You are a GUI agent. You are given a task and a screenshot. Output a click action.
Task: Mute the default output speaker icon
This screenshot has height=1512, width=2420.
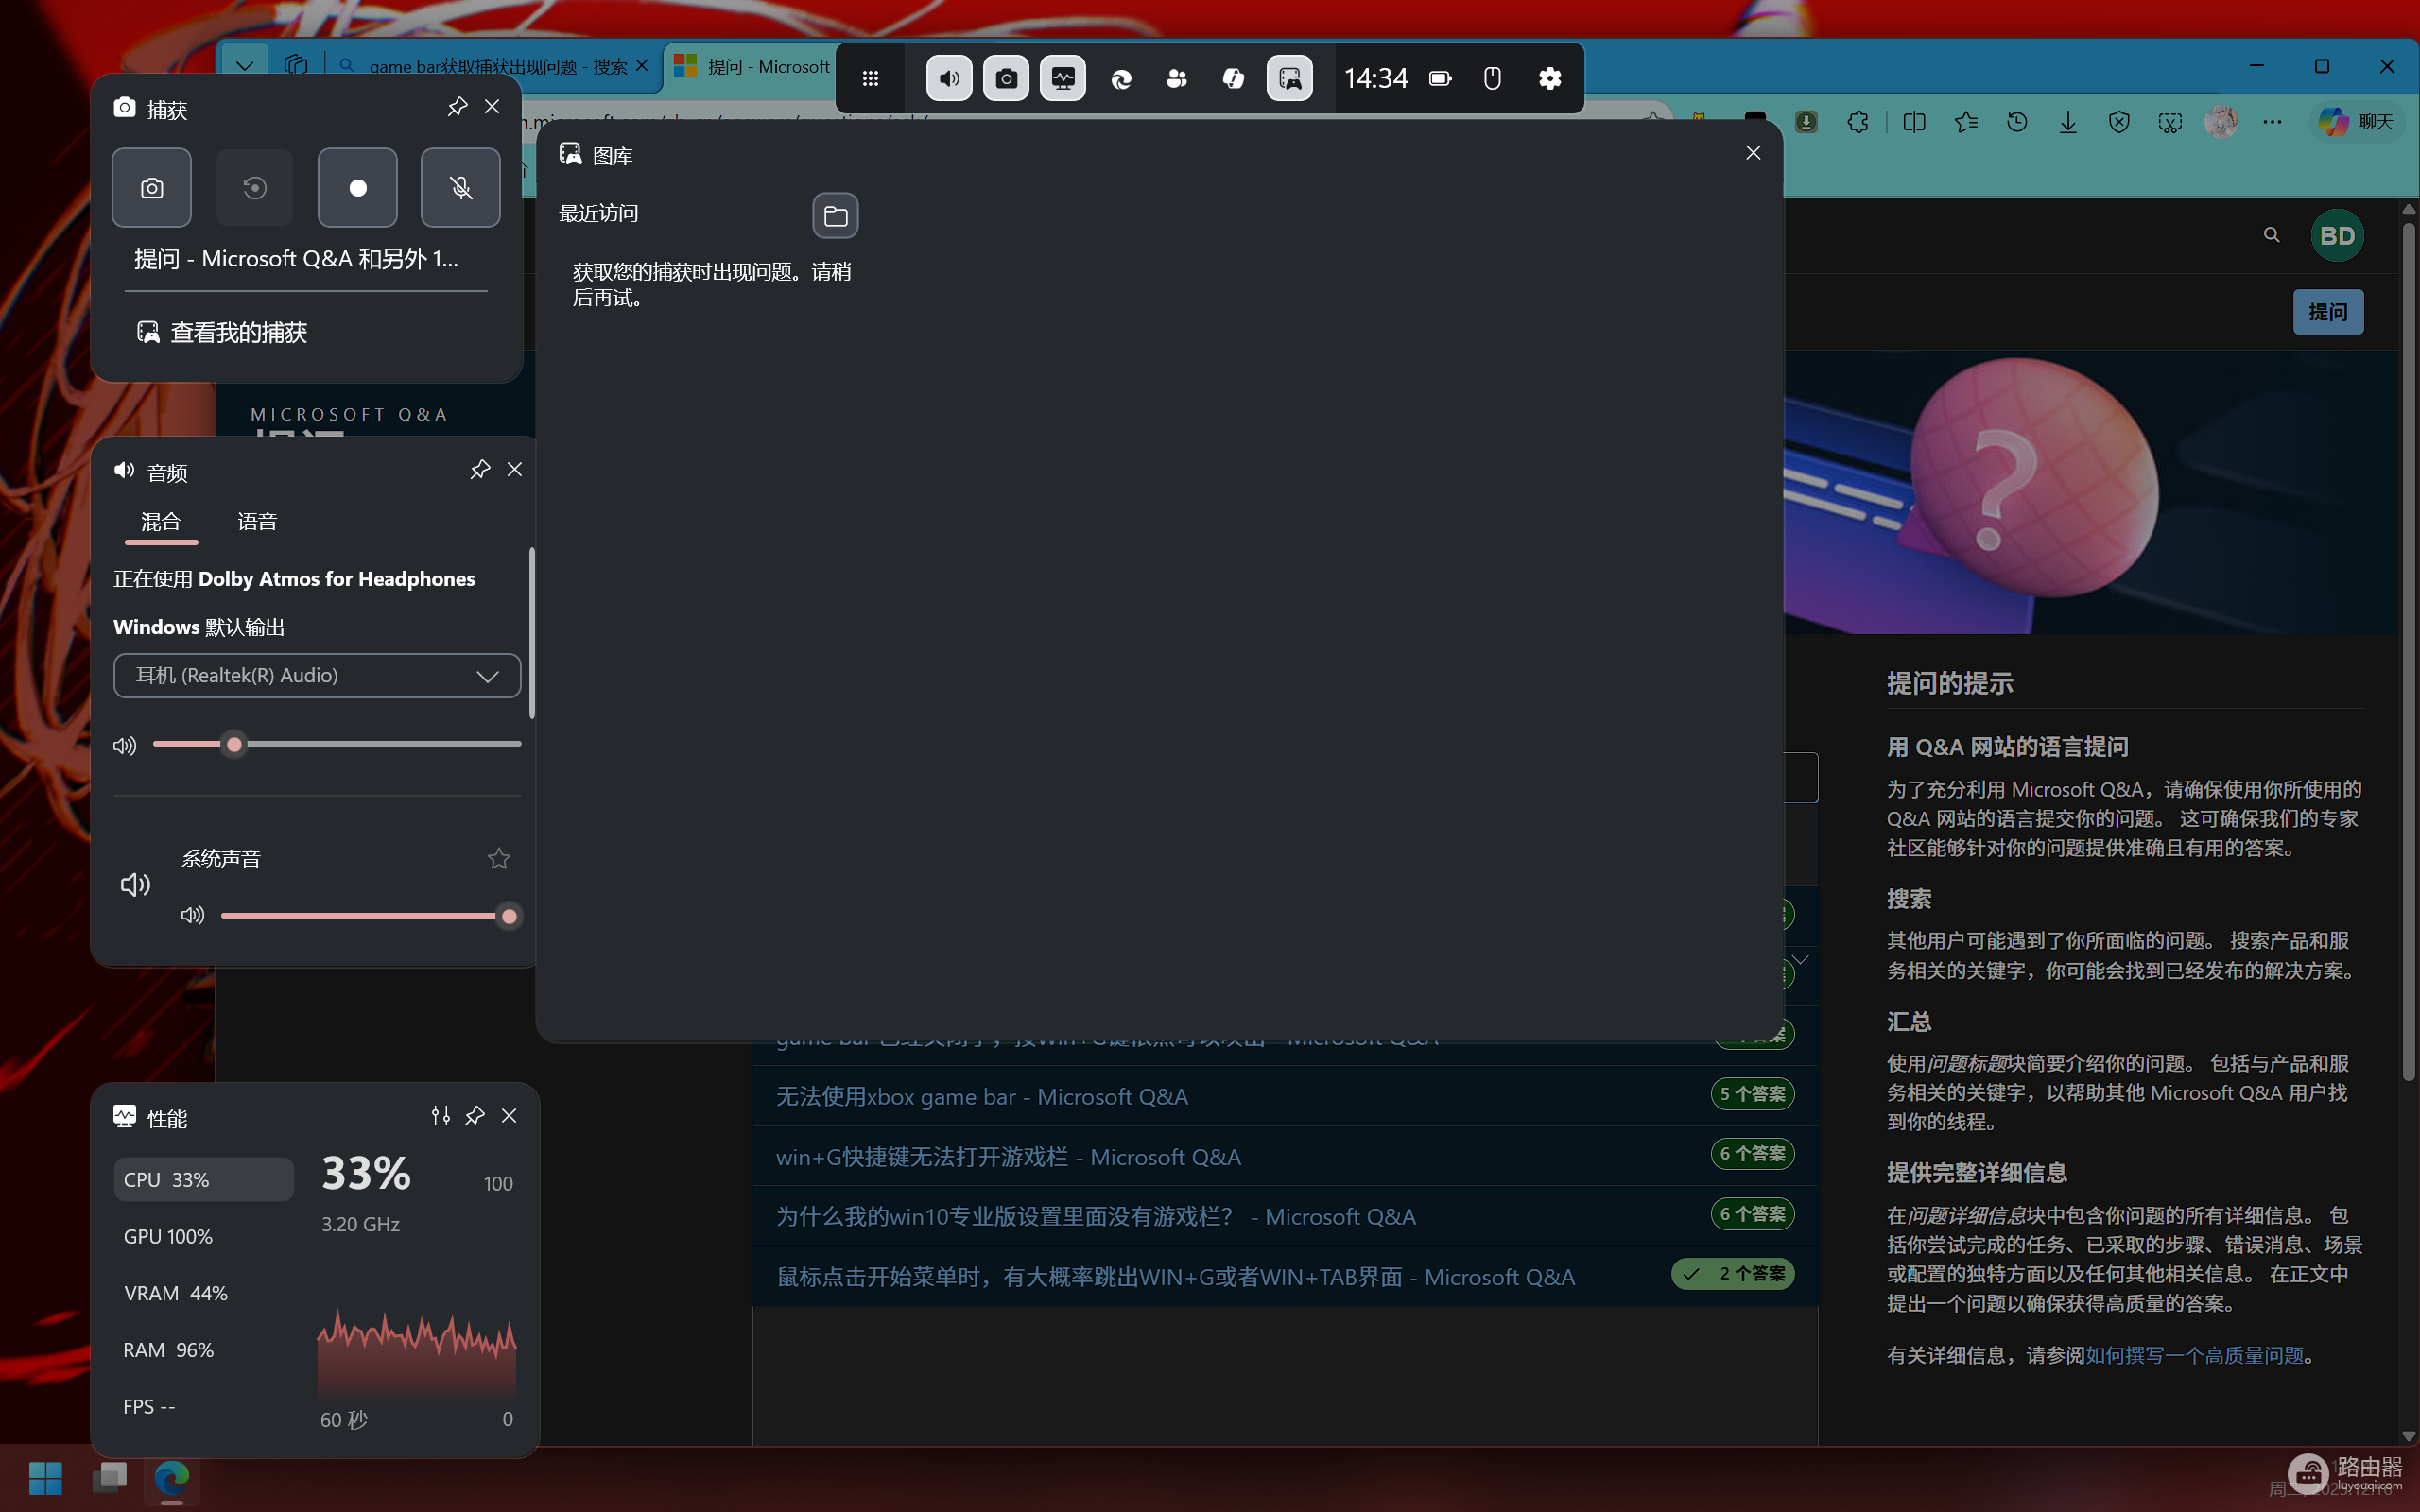(125, 745)
